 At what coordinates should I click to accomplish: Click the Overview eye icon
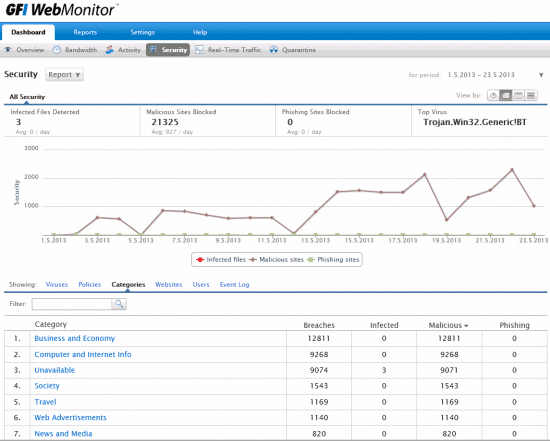point(8,50)
